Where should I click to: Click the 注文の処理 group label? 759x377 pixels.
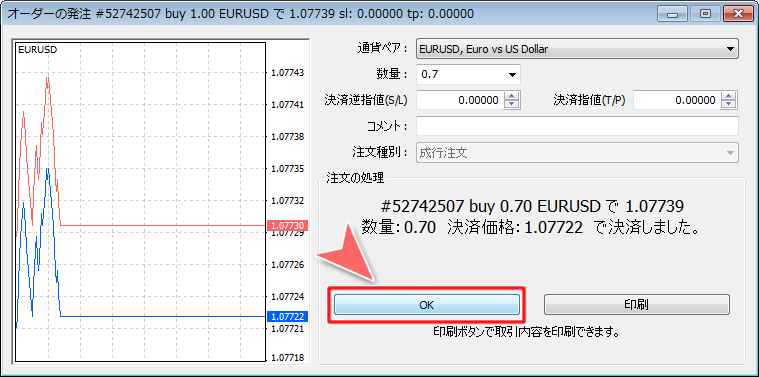coord(355,179)
